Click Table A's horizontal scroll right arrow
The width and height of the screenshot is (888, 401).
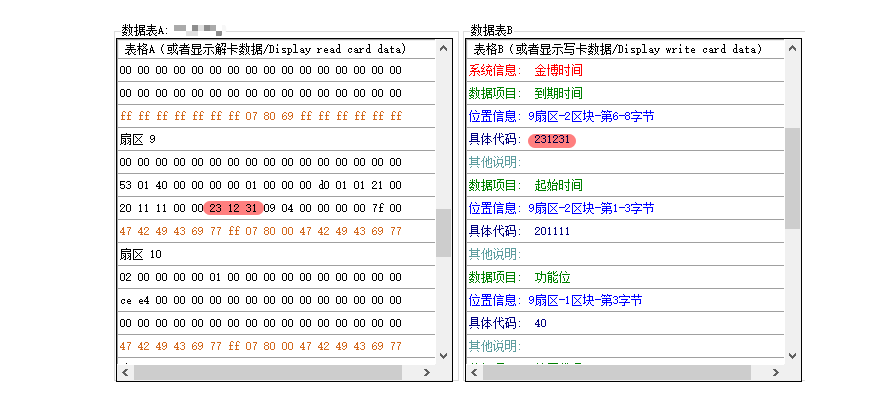pos(428,372)
